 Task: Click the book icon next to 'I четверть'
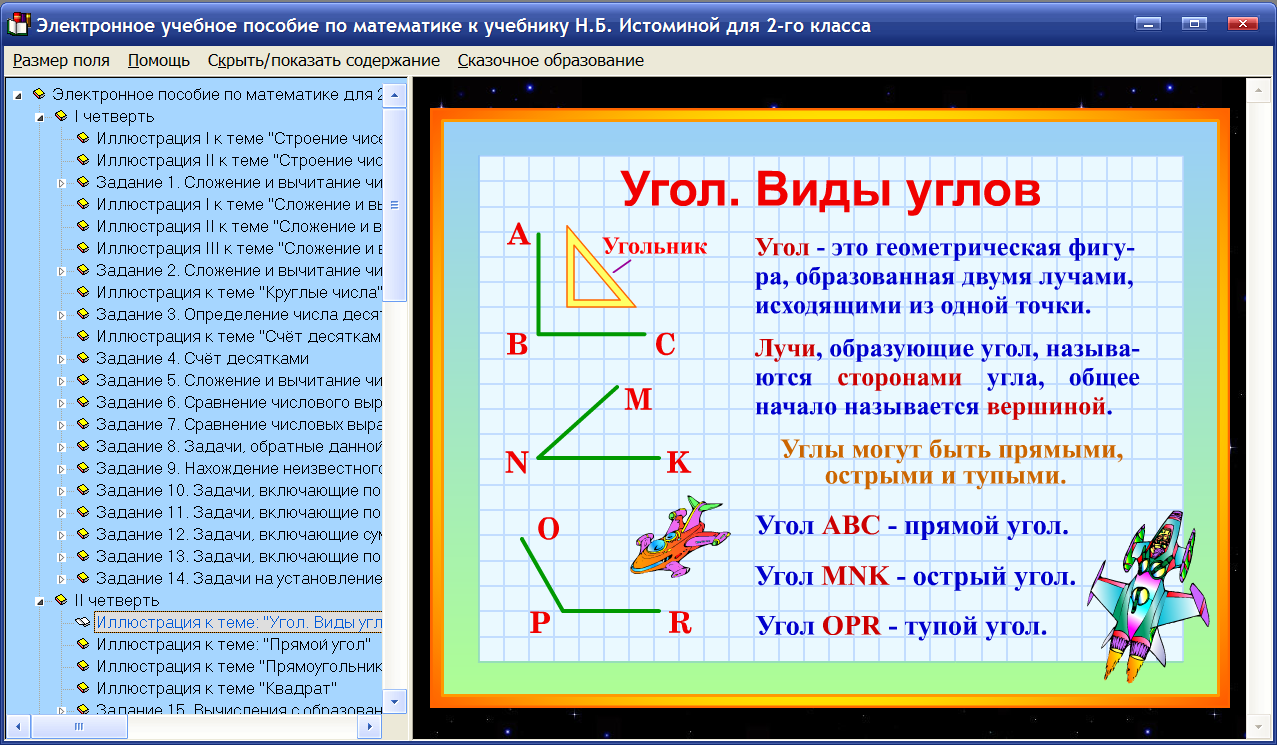point(61,115)
